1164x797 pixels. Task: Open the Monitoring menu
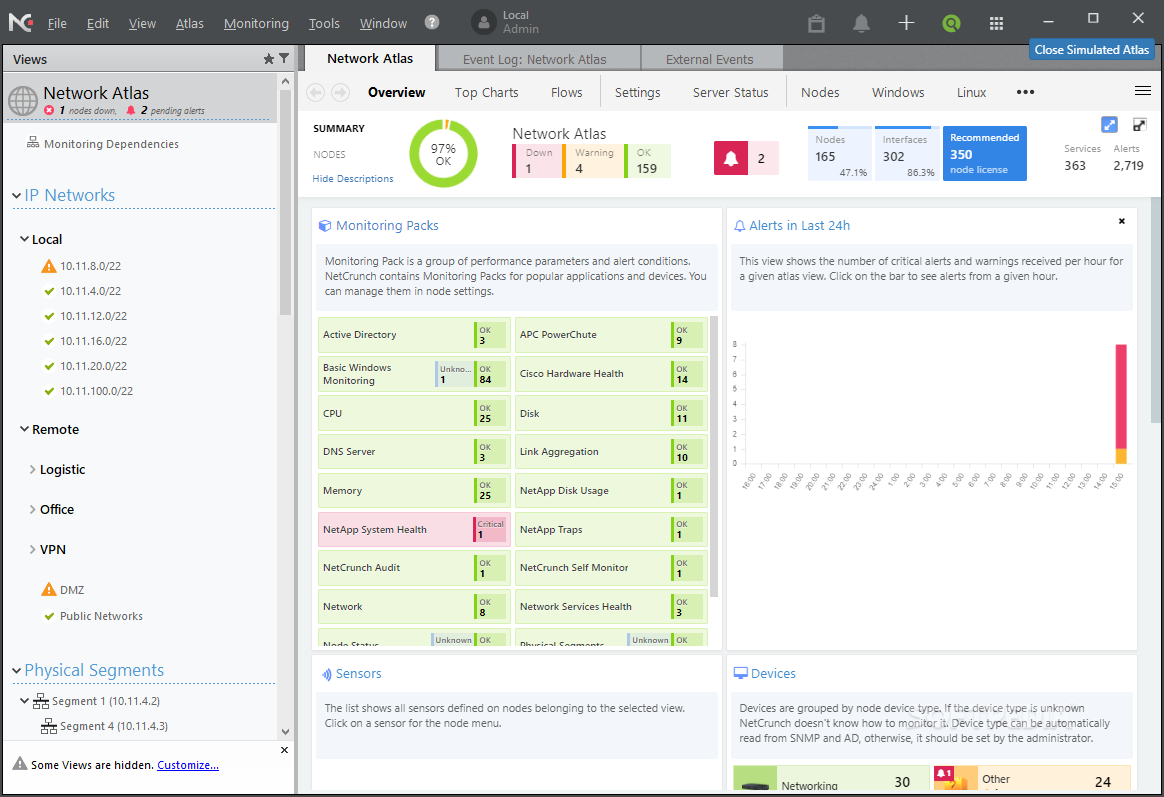[x=256, y=24]
